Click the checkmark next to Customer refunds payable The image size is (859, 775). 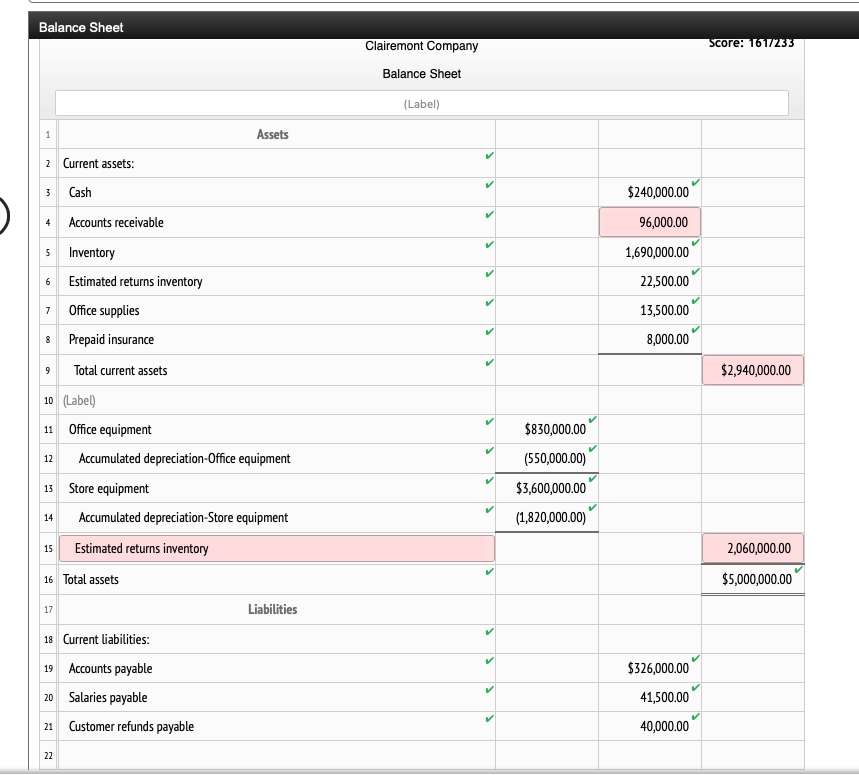(693, 719)
